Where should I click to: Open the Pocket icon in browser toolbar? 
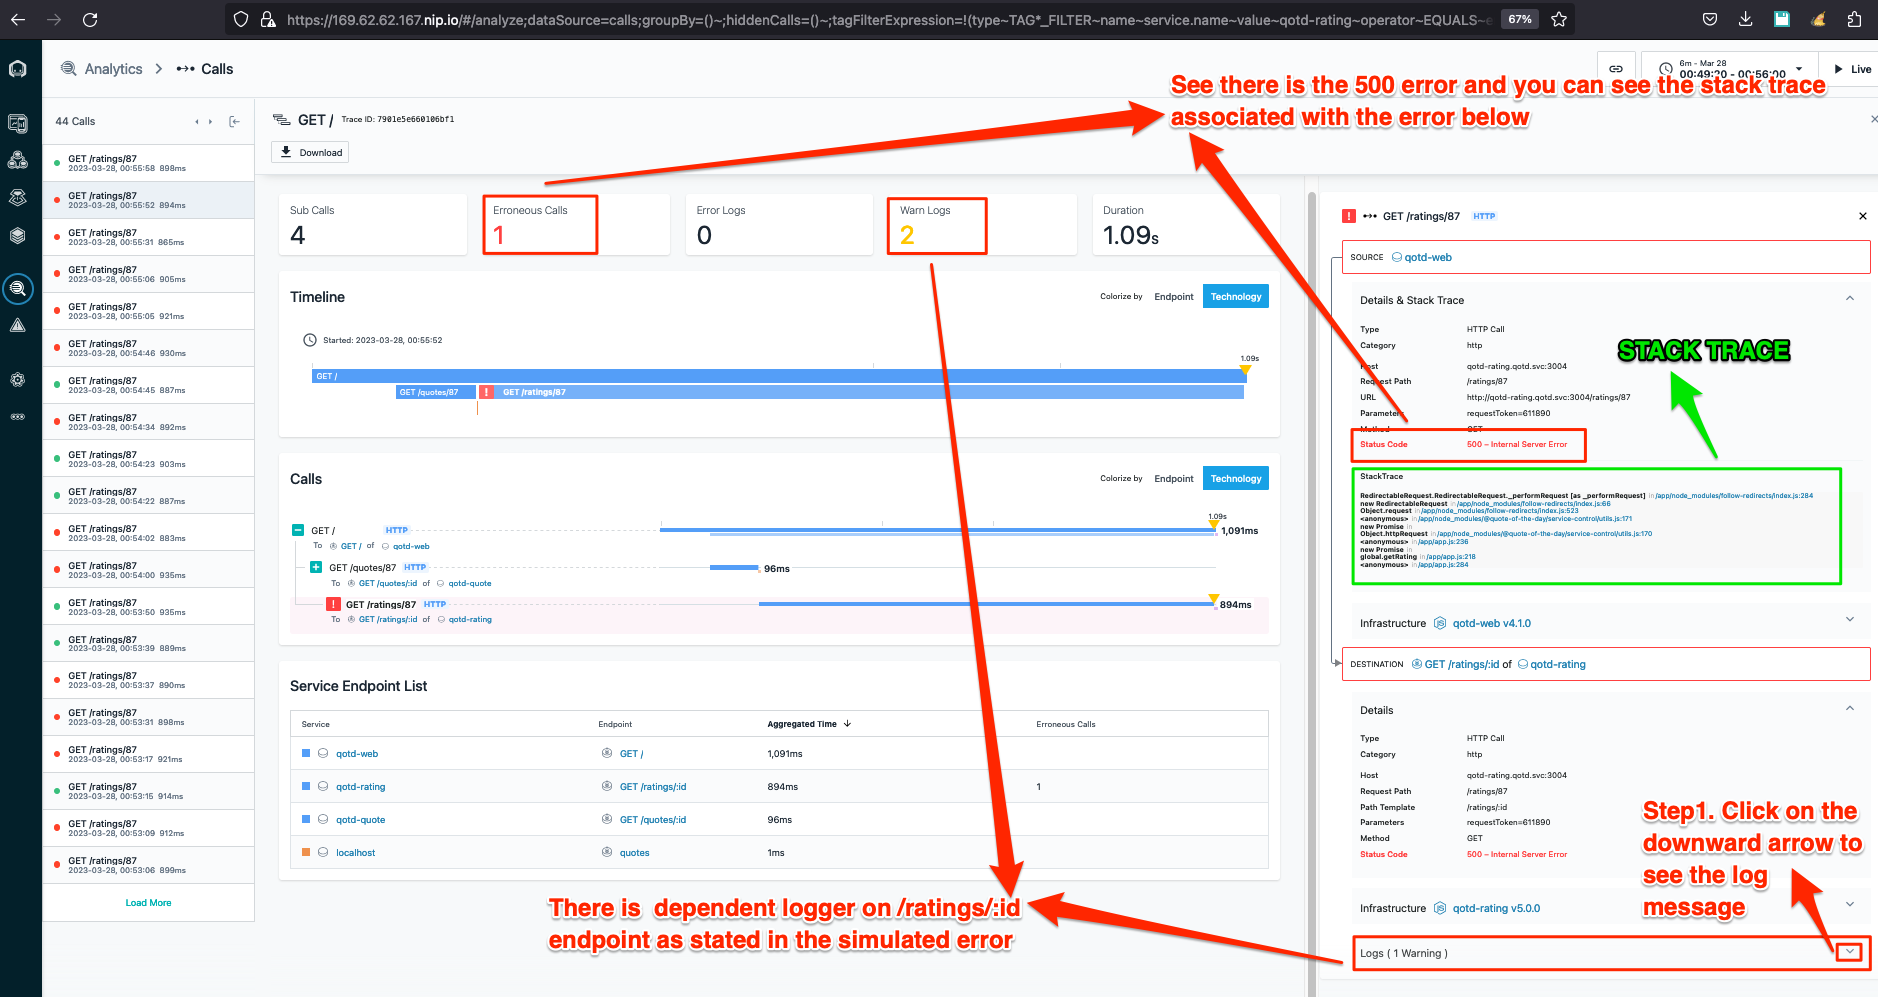click(x=1710, y=19)
